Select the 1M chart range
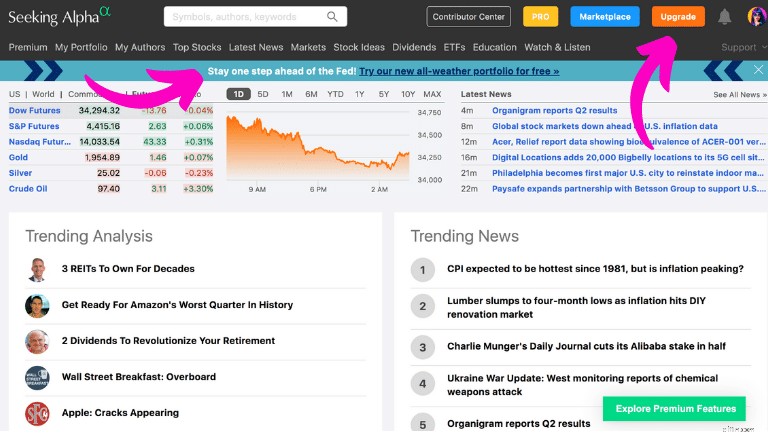 click(287, 94)
